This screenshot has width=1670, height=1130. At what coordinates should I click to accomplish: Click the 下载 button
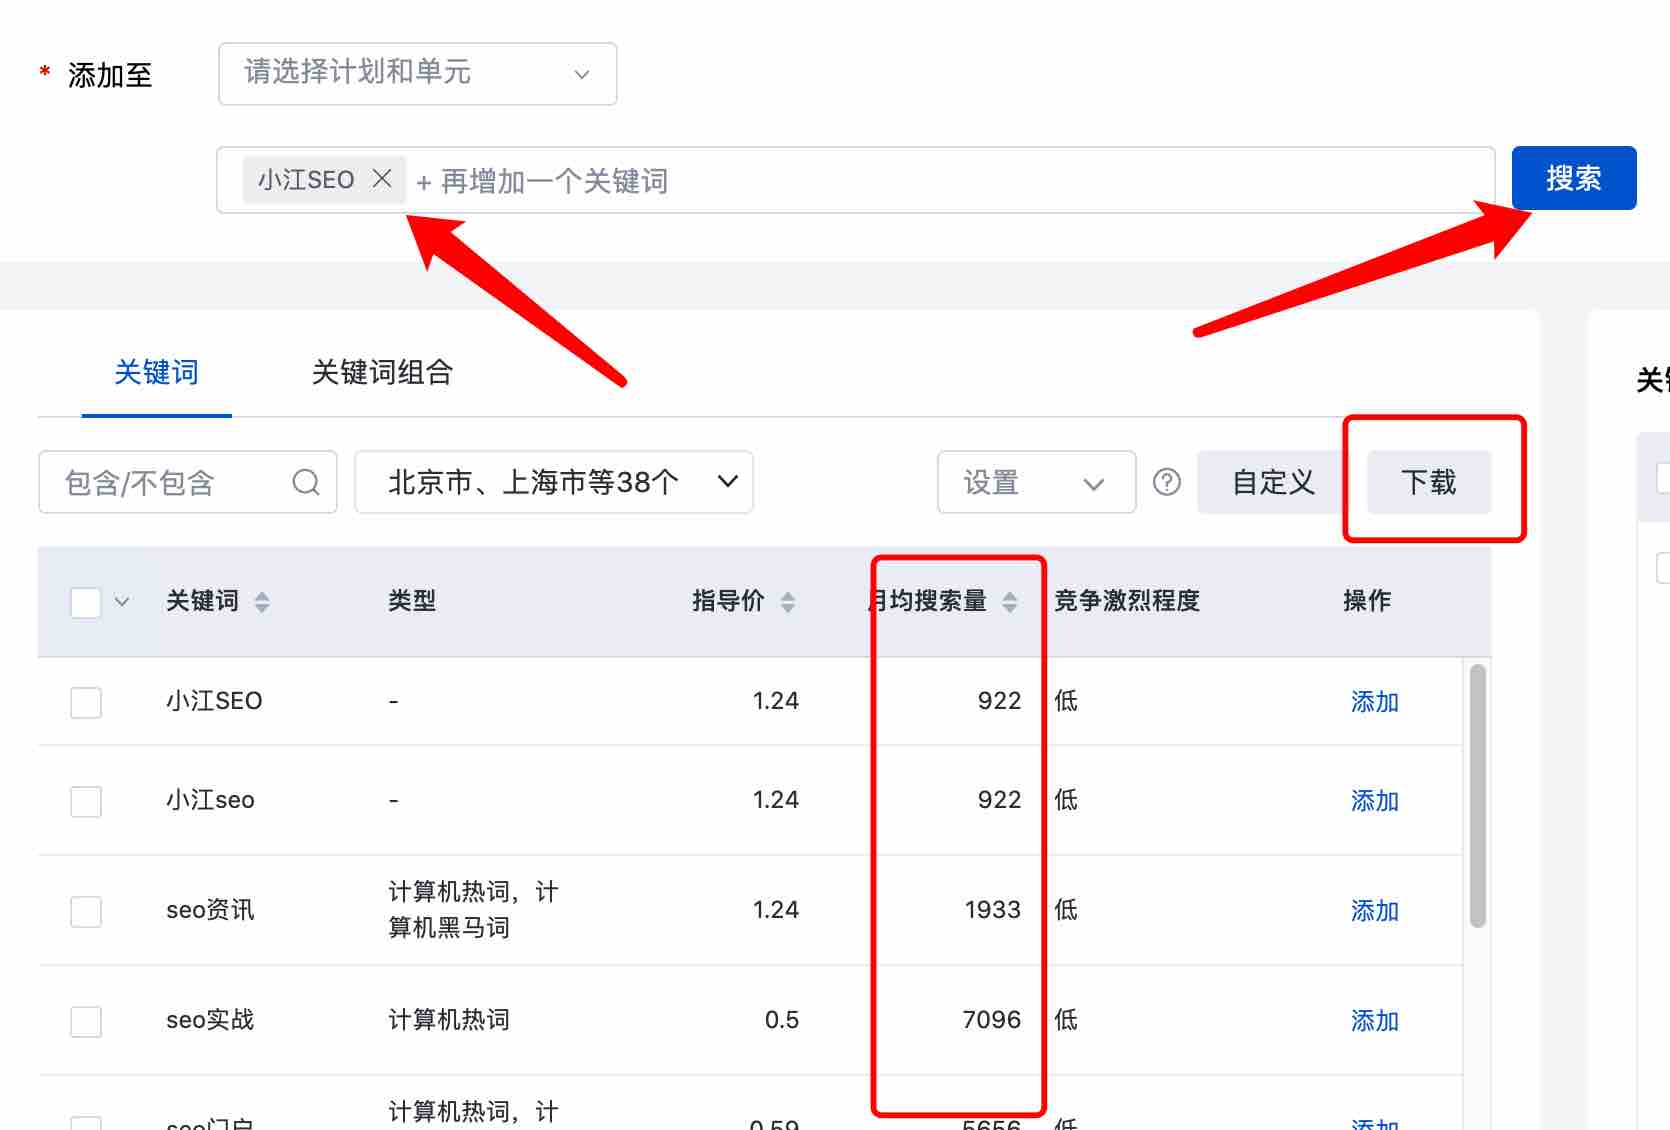click(x=1428, y=483)
